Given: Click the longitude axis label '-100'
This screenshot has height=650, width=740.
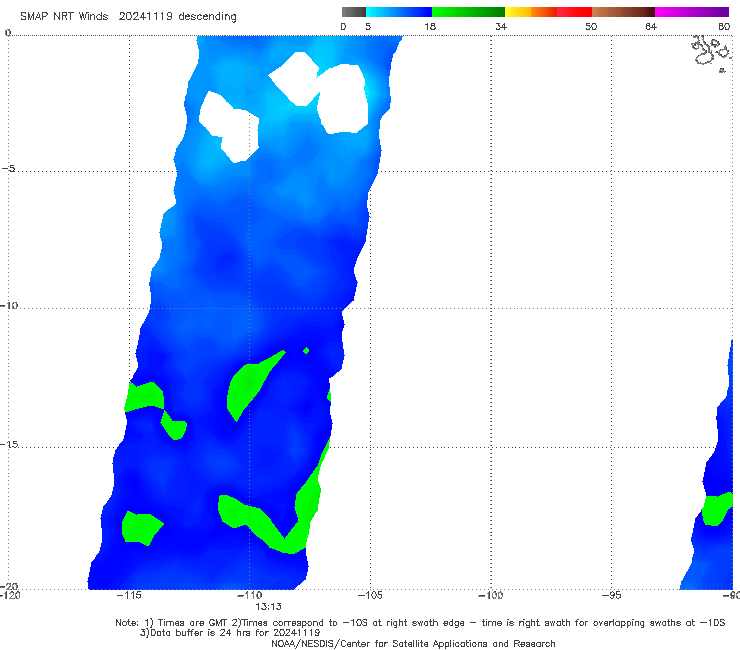Looking at the screenshot, I should [490, 595].
